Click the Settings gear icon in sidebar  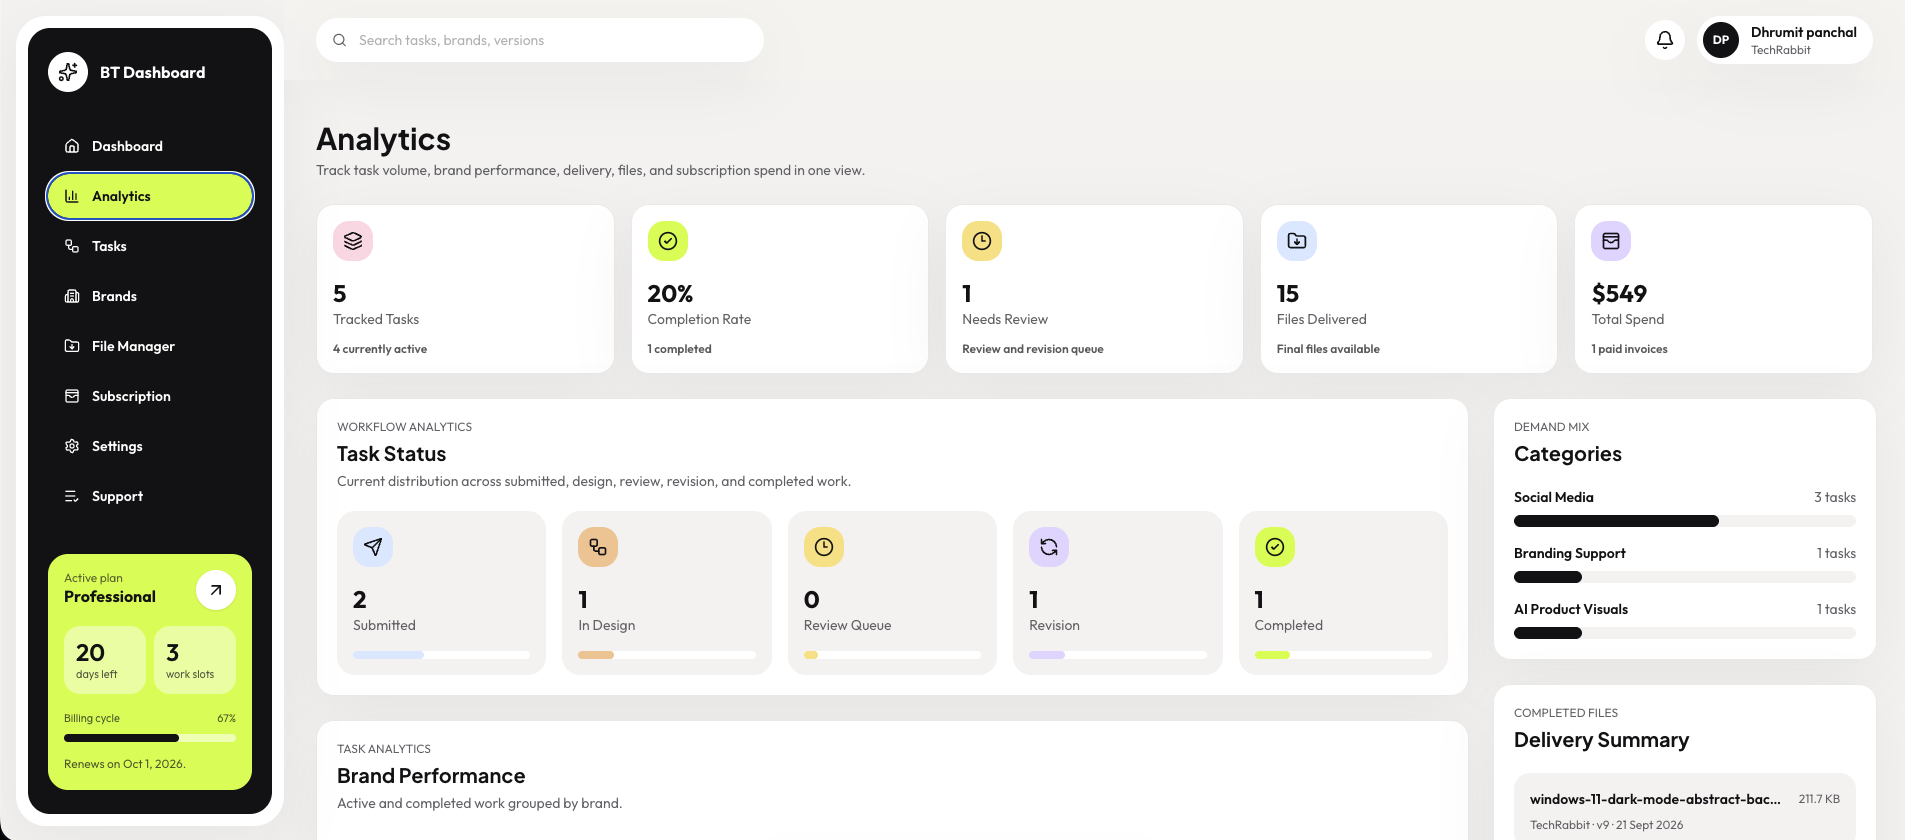pyautogui.click(x=72, y=446)
